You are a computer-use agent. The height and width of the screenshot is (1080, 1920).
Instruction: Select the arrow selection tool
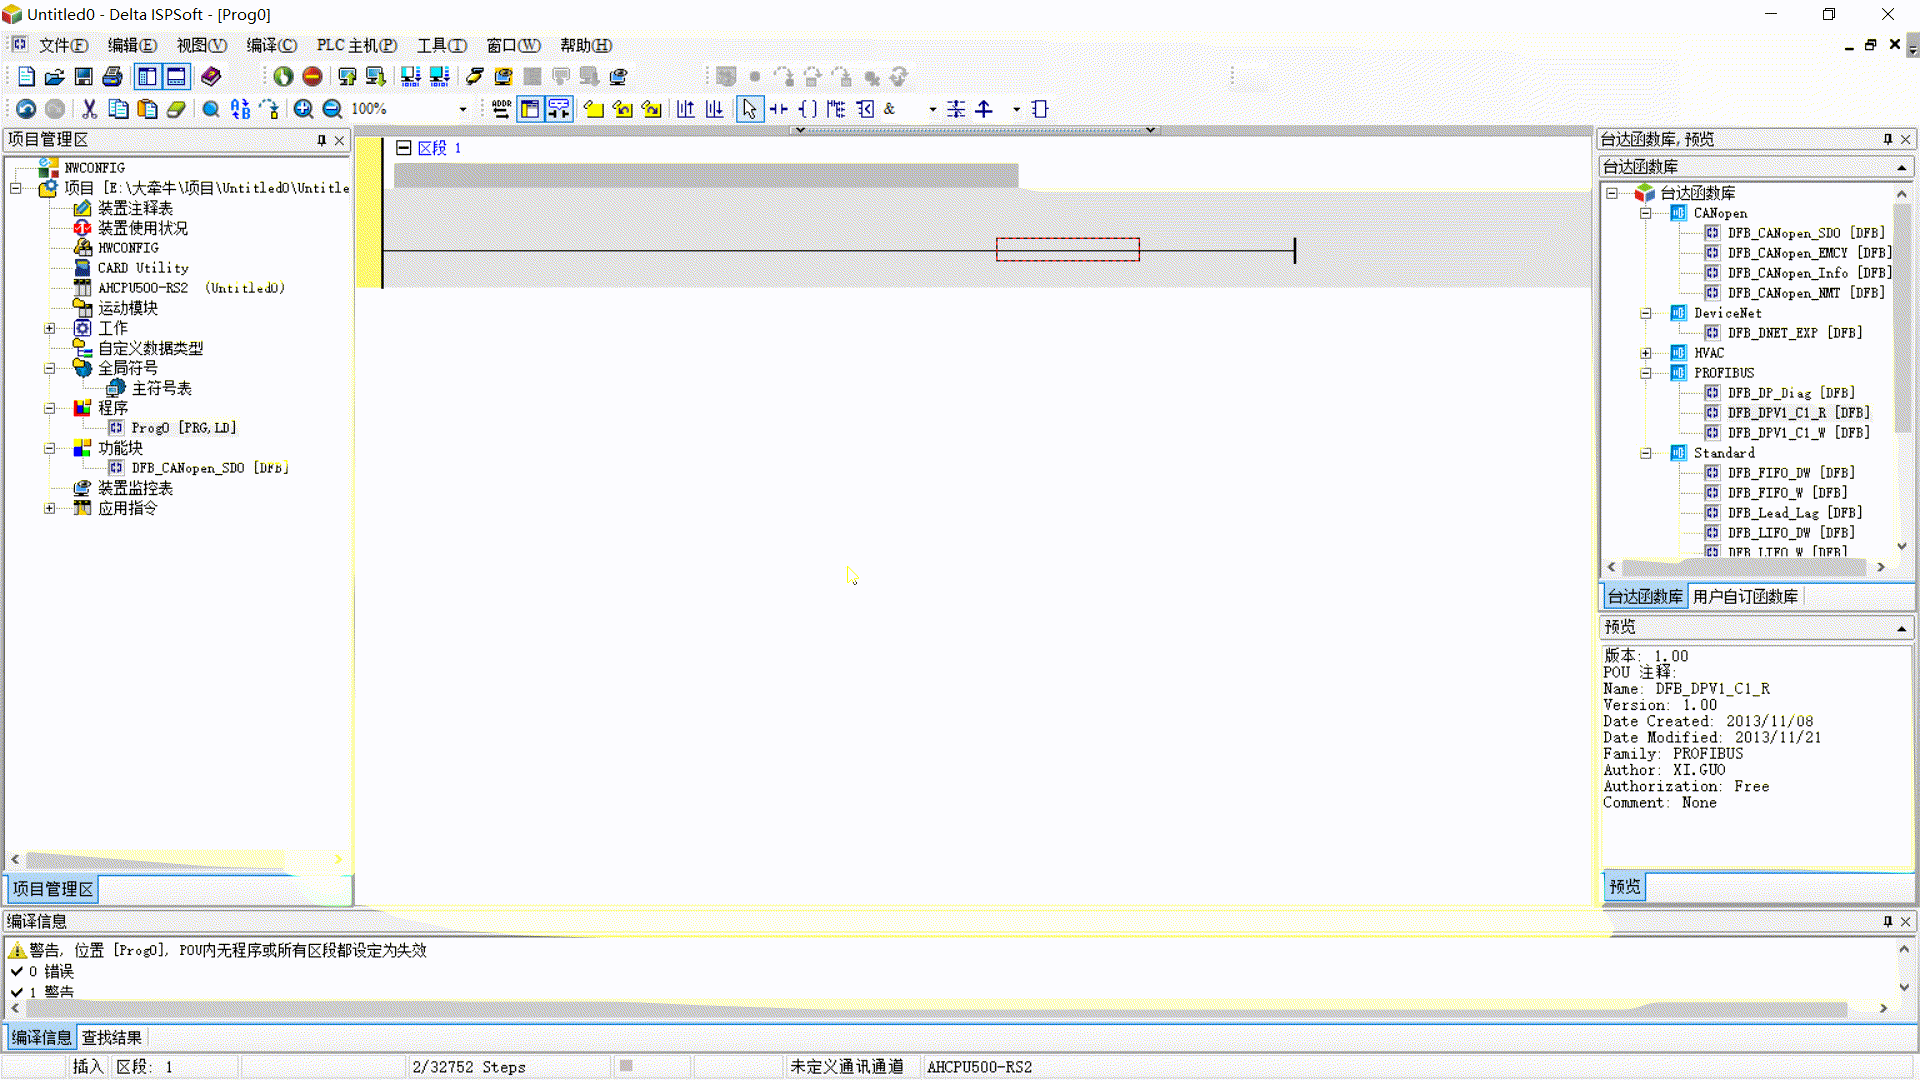pyautogui.click(x=749, y=109)
